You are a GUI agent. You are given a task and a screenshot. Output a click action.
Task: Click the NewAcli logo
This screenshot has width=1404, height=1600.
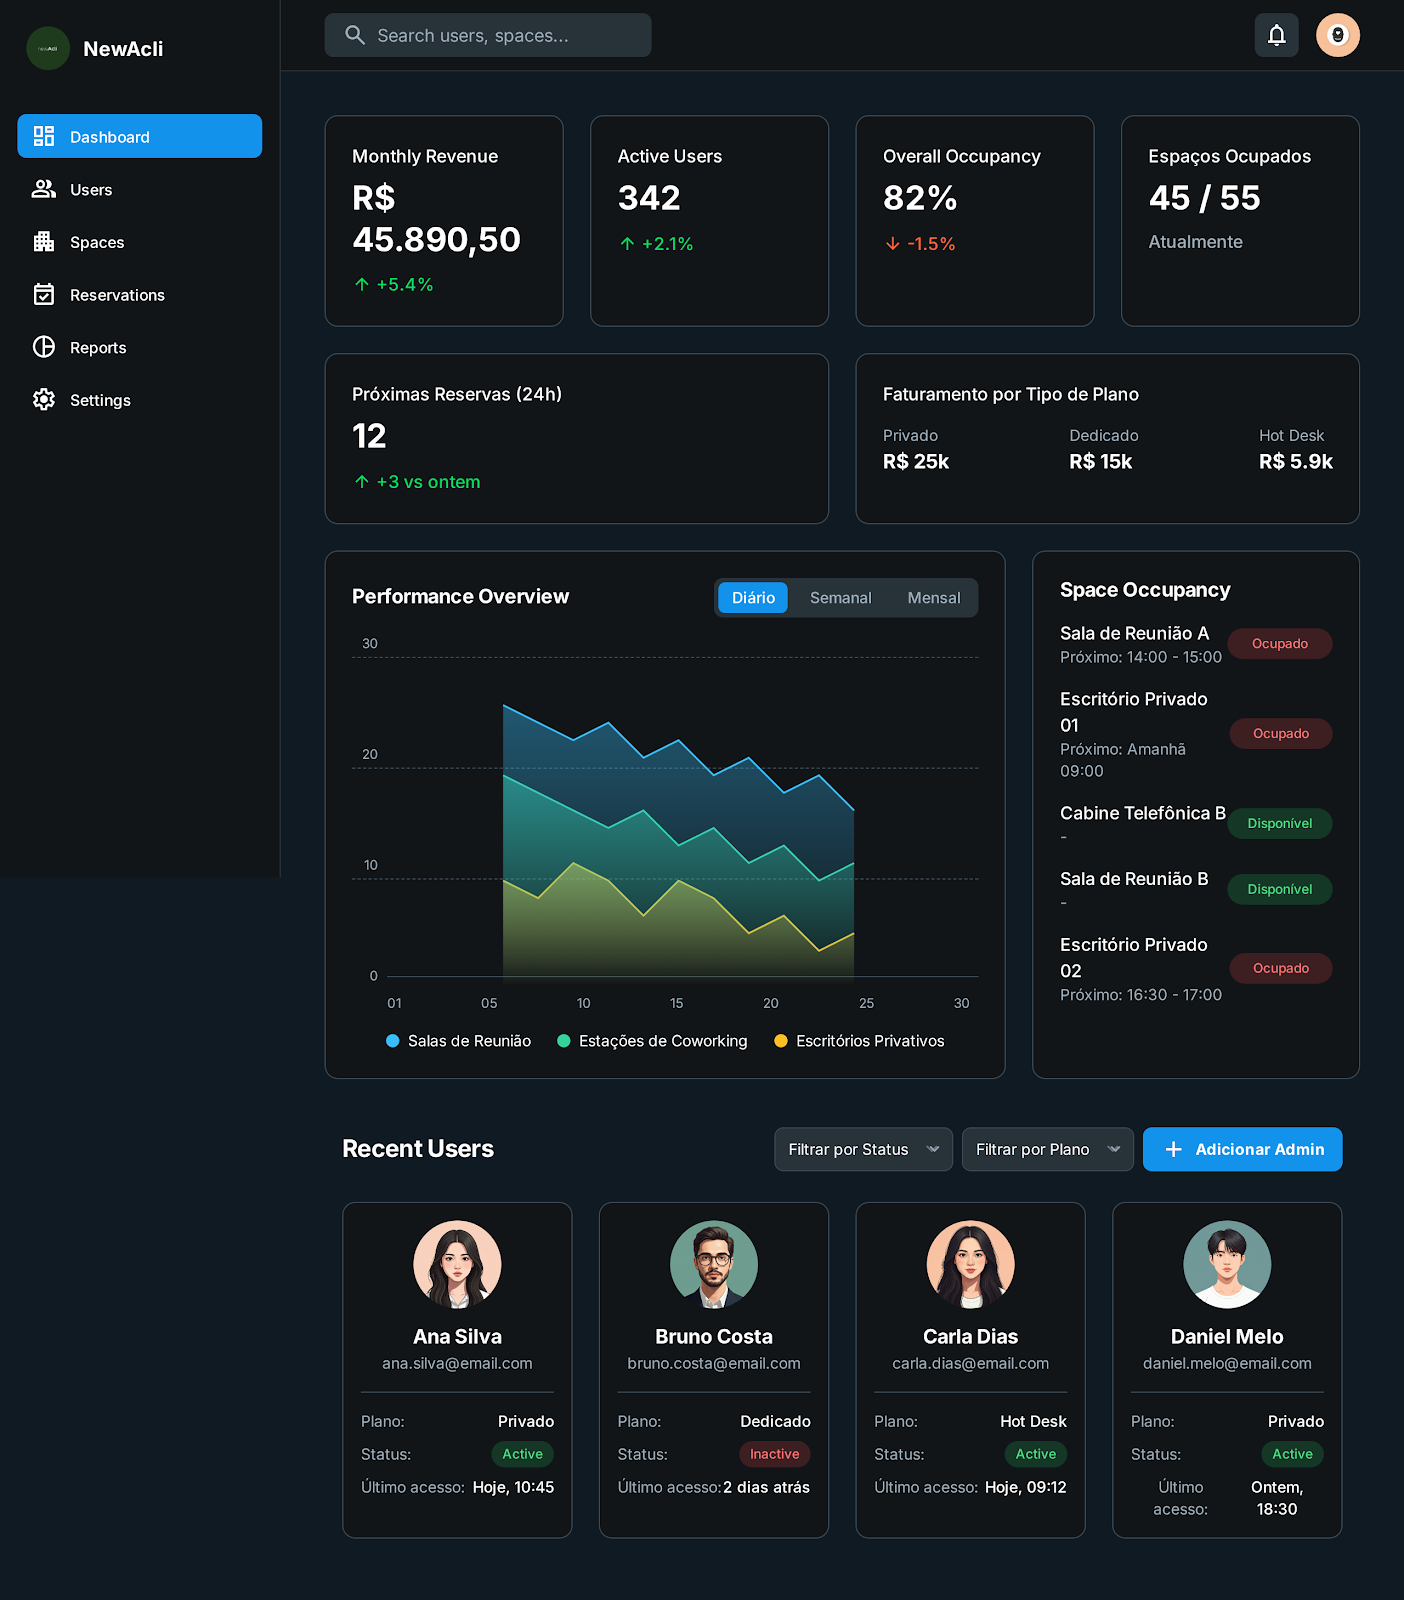pos(48,48)
